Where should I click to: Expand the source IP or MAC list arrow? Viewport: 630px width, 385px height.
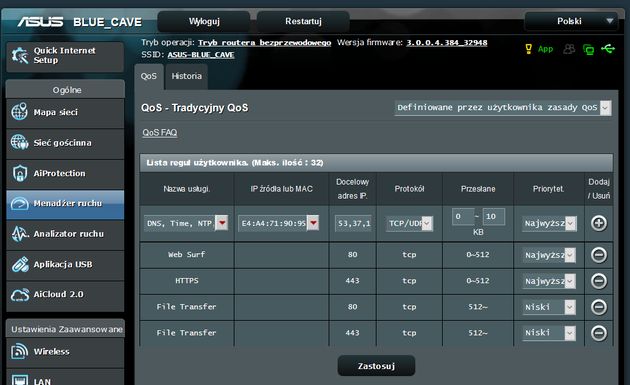click(x=313, y=223)
